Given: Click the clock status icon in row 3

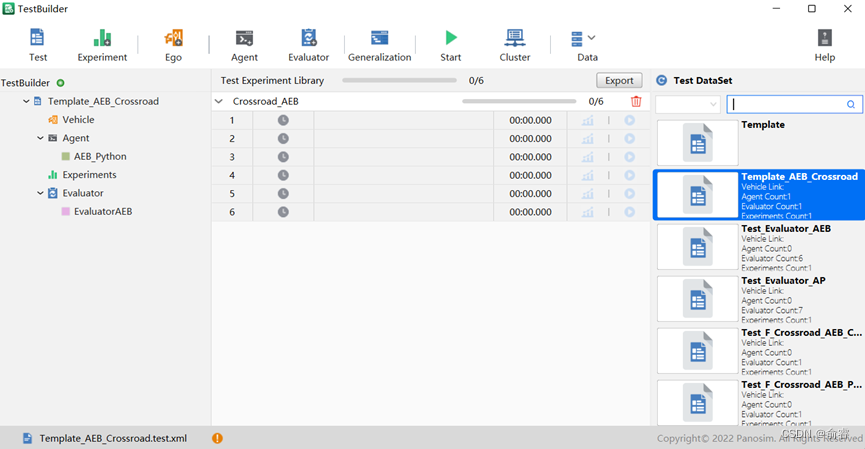Looking at the screenshot, I should pyautogui.click(x=283, y=157).
